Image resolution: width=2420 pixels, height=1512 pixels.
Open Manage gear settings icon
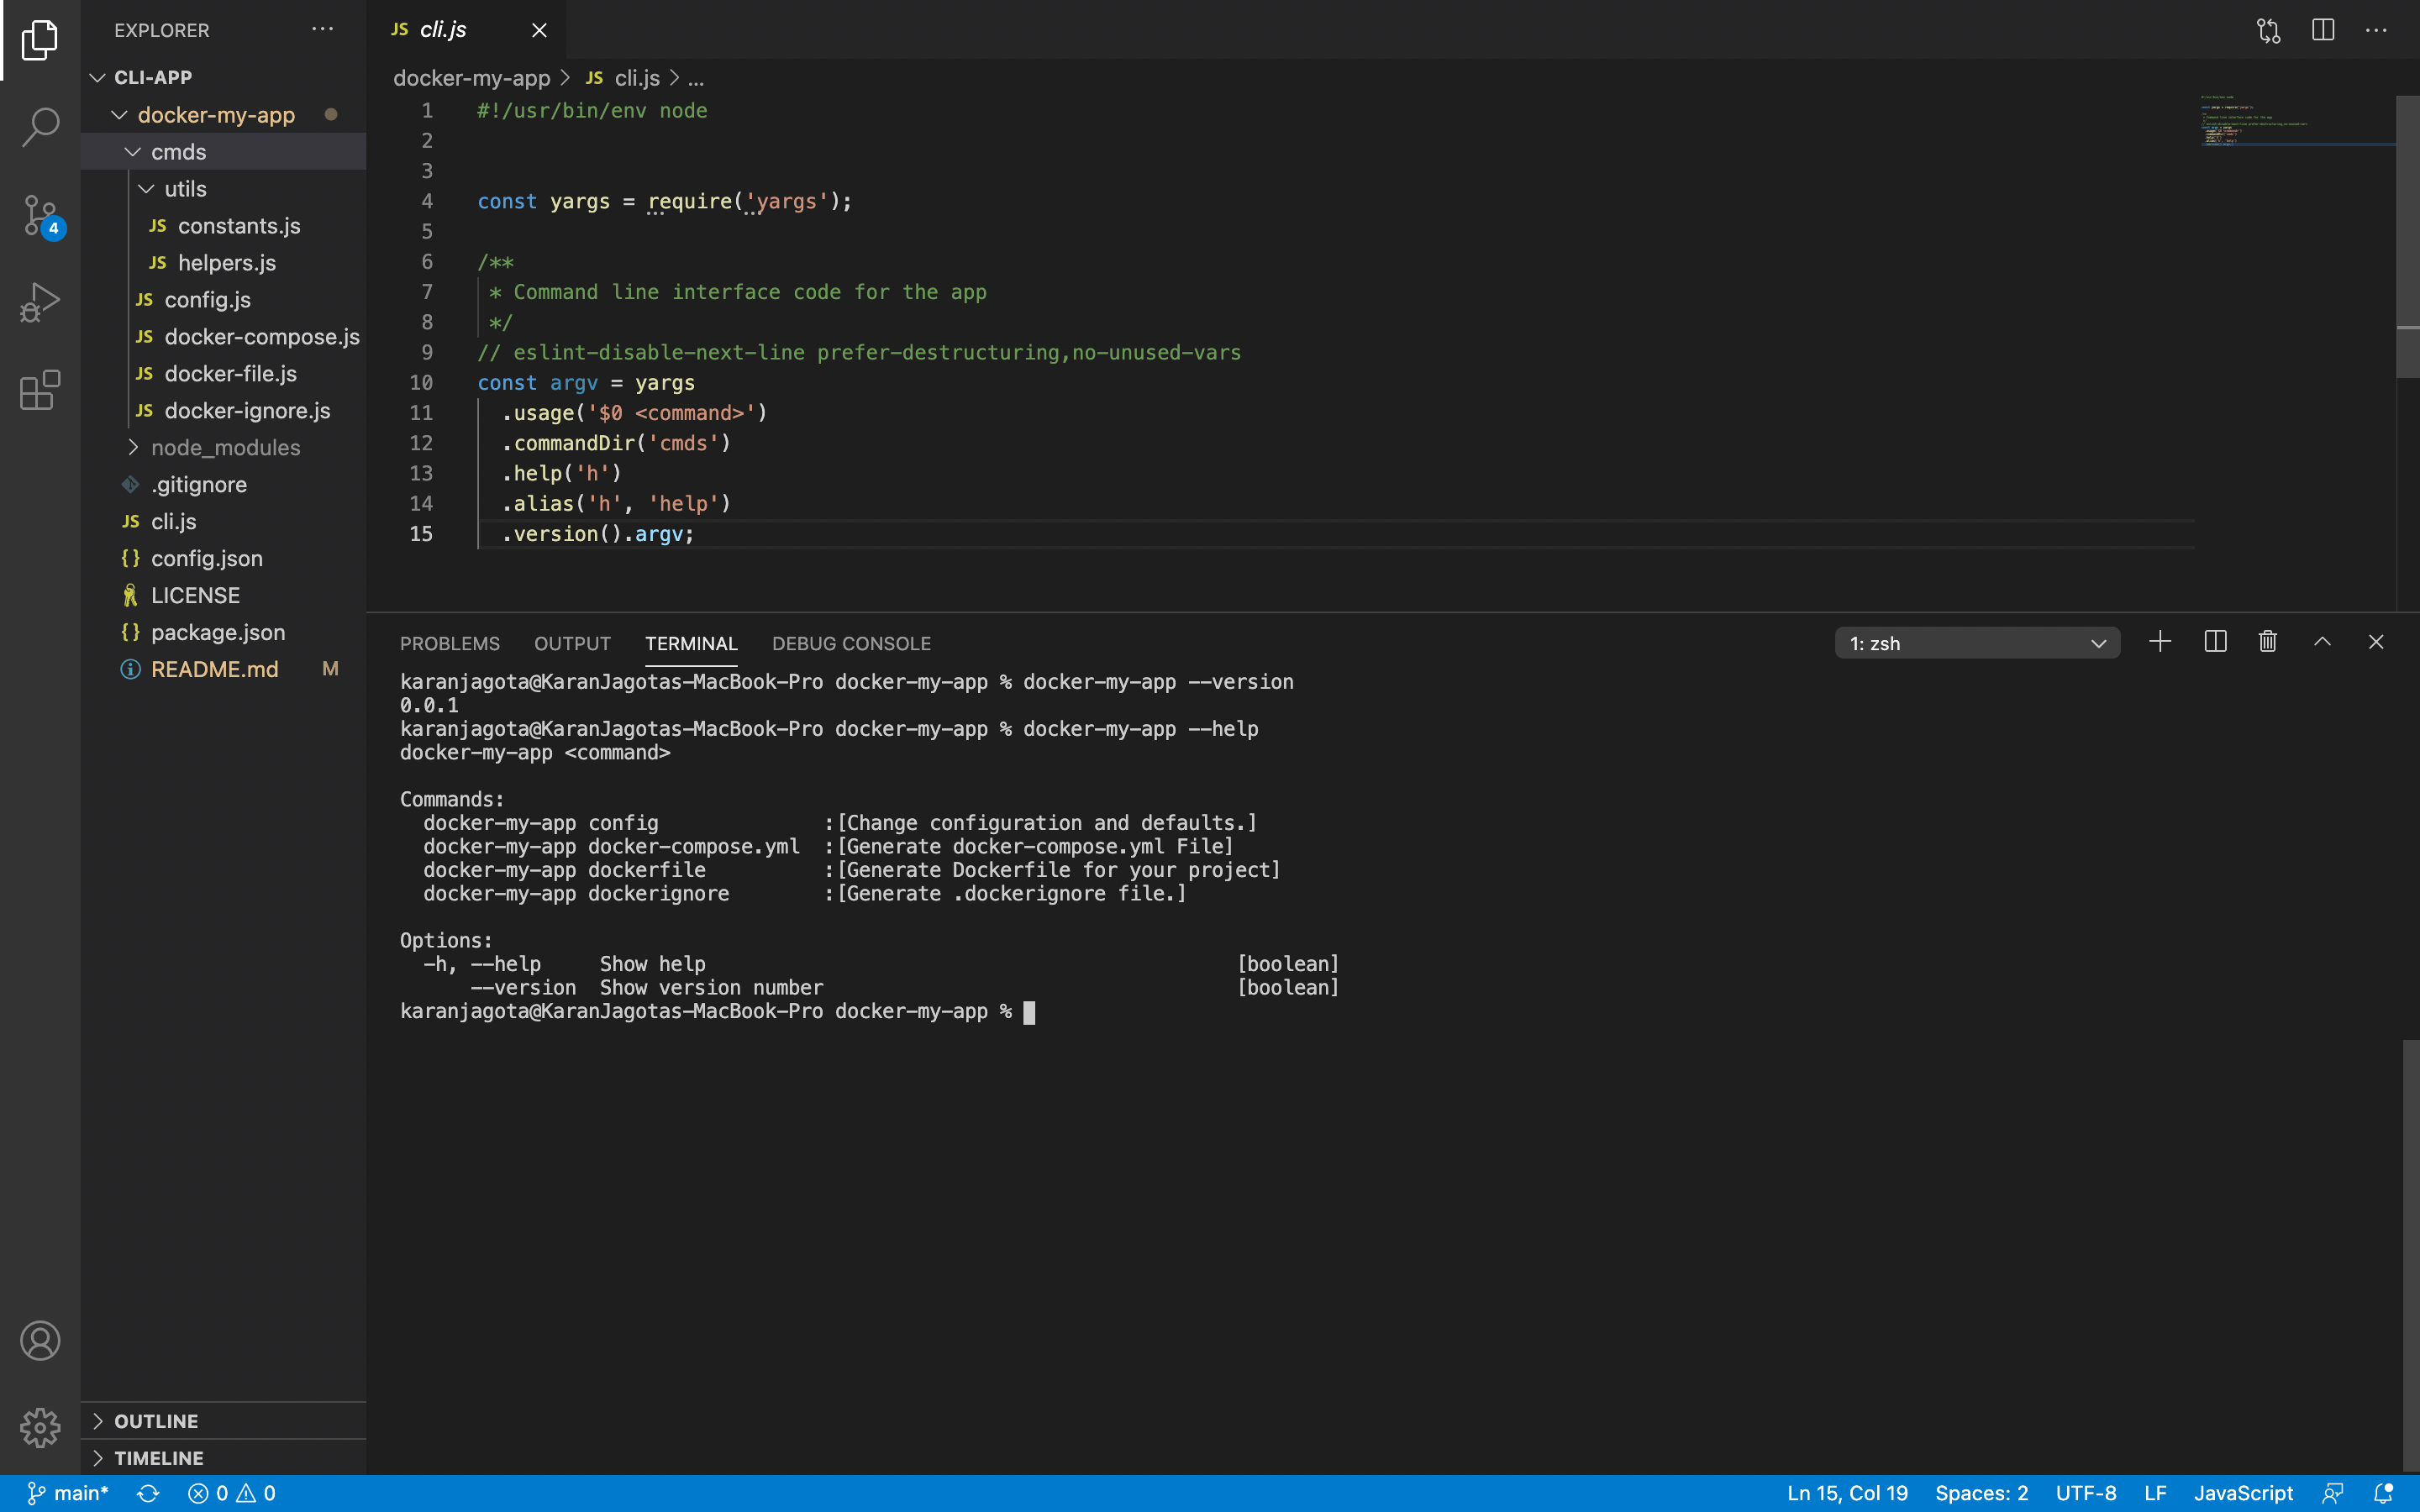click(40, 1427)
